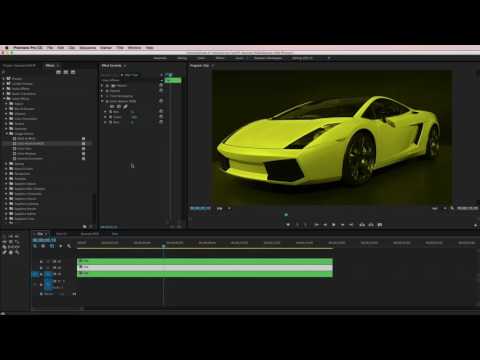The image size is (480, 360).
Task: Toggle animation stopwatch for Red
Action: 110,112
